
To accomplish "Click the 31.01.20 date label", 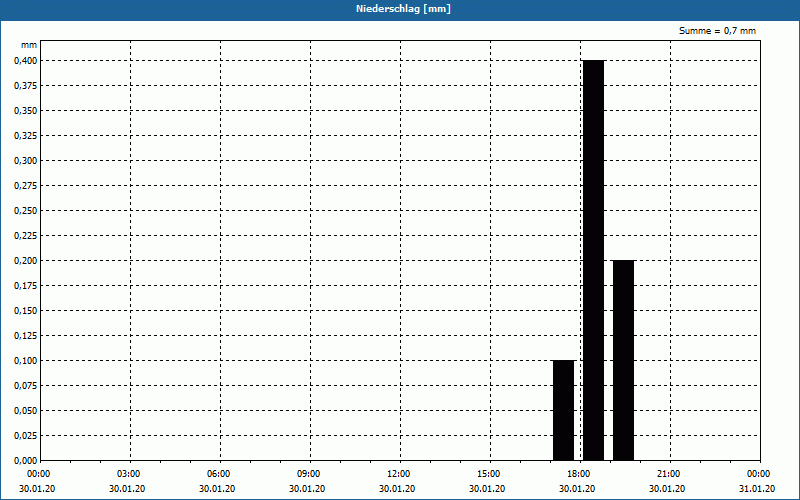I will click(x=757, y=489).
